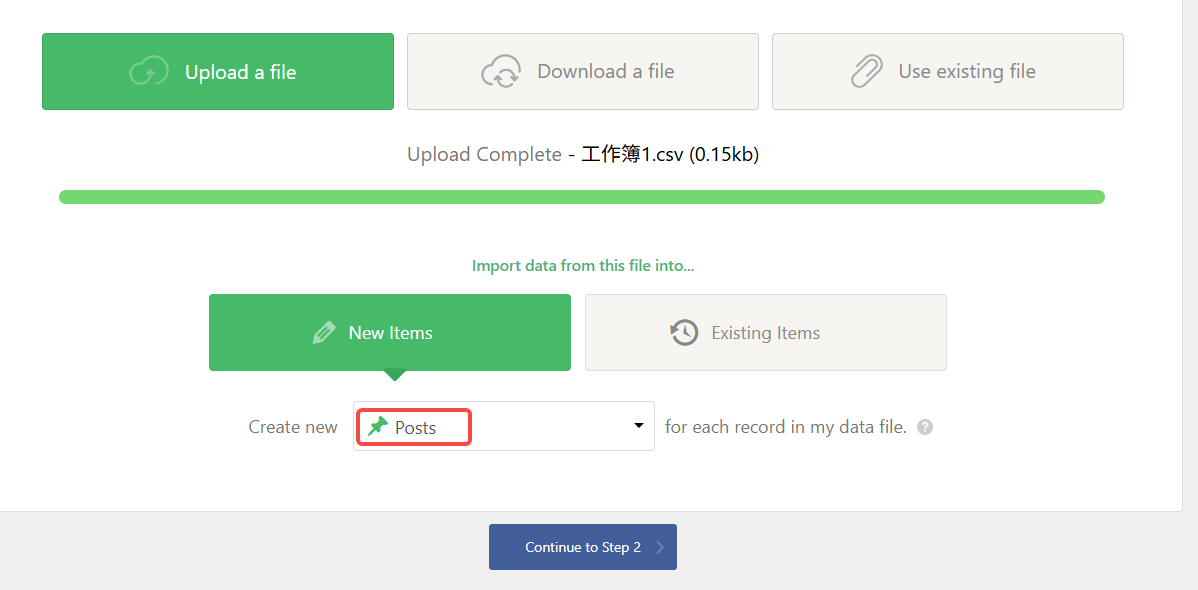Open the help question mark tooltip
1198x590 pixels.
coord(925,427)
